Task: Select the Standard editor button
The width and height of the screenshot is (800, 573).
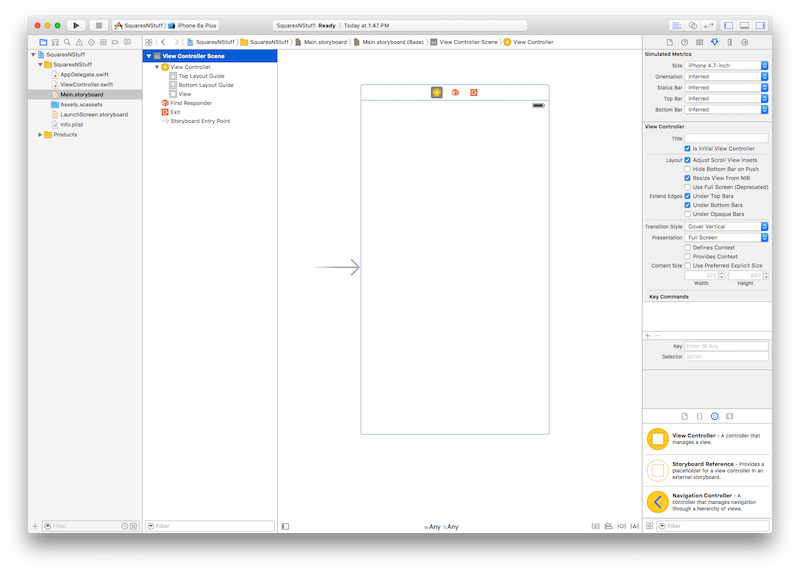Action: click(677, 26)
